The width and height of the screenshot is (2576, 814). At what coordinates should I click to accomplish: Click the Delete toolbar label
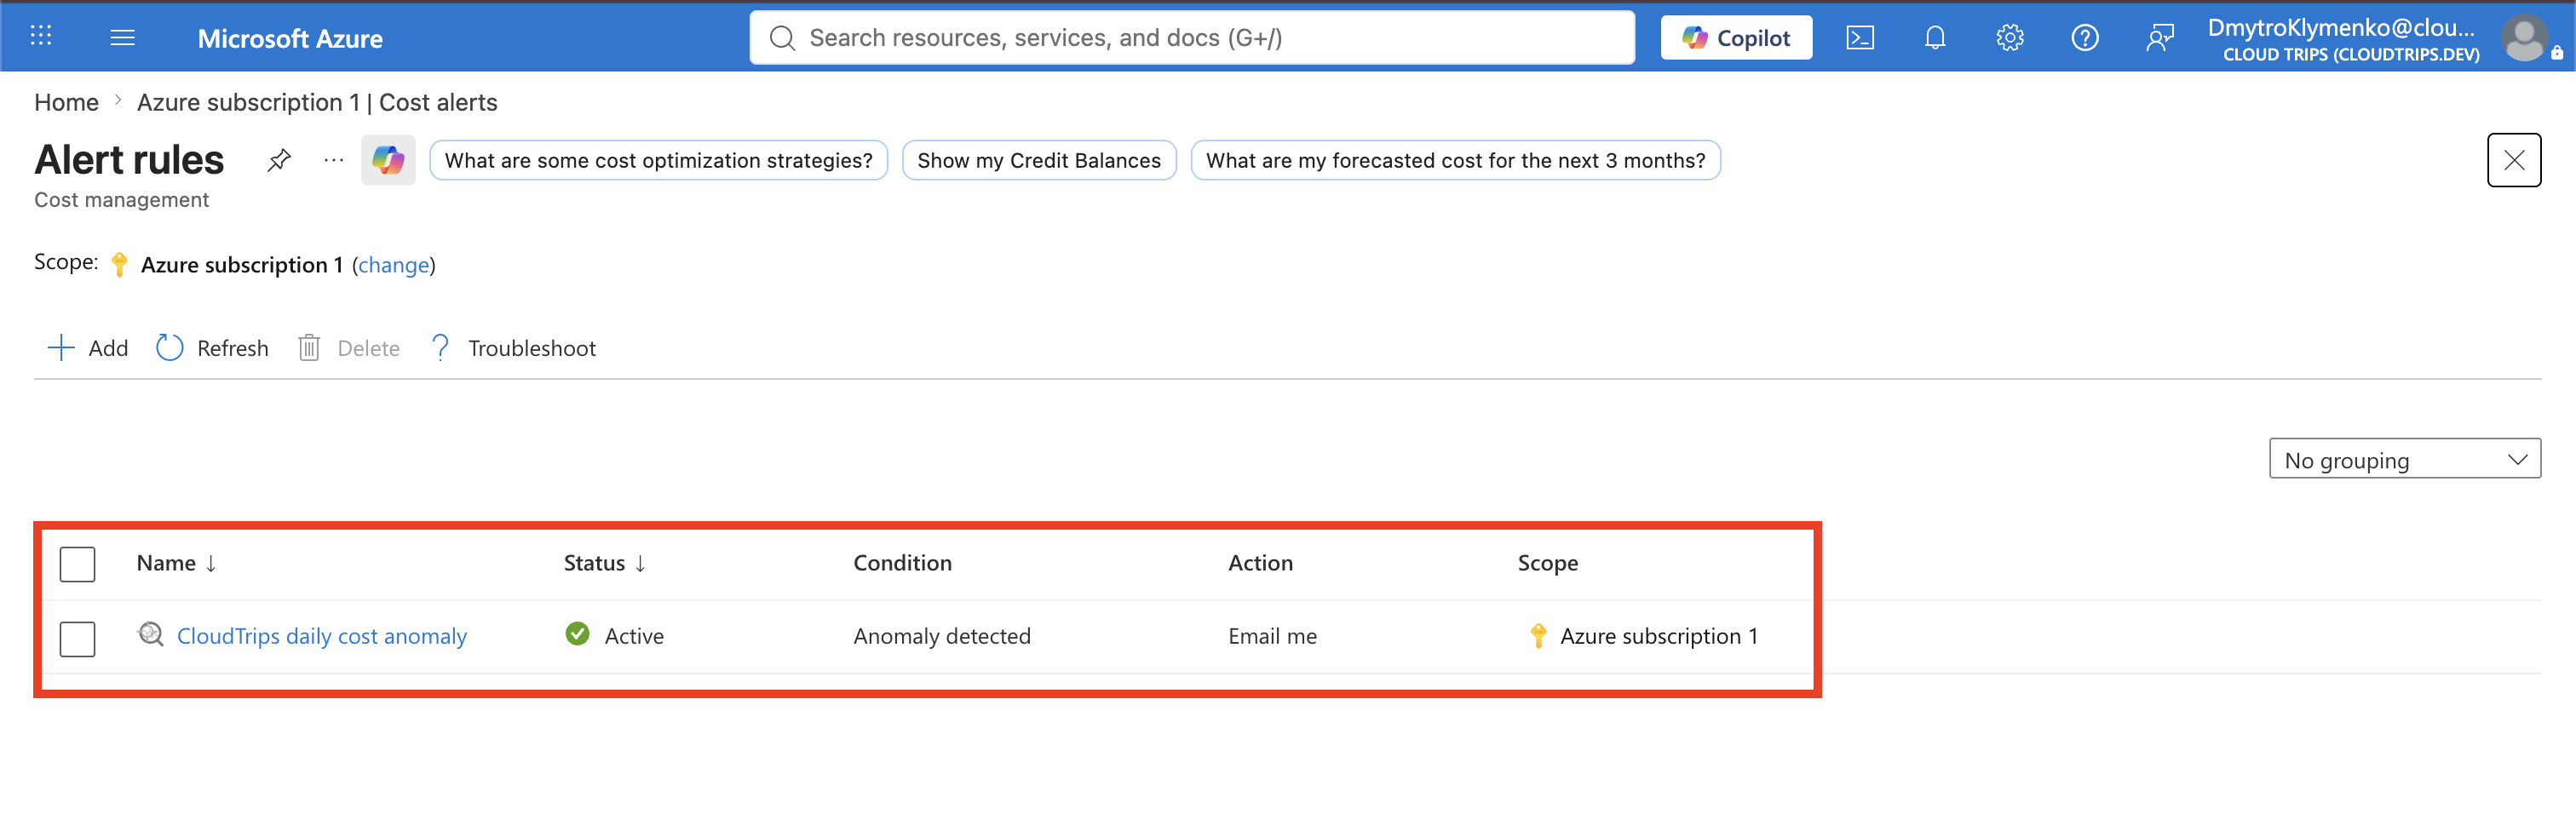[368, 348]
